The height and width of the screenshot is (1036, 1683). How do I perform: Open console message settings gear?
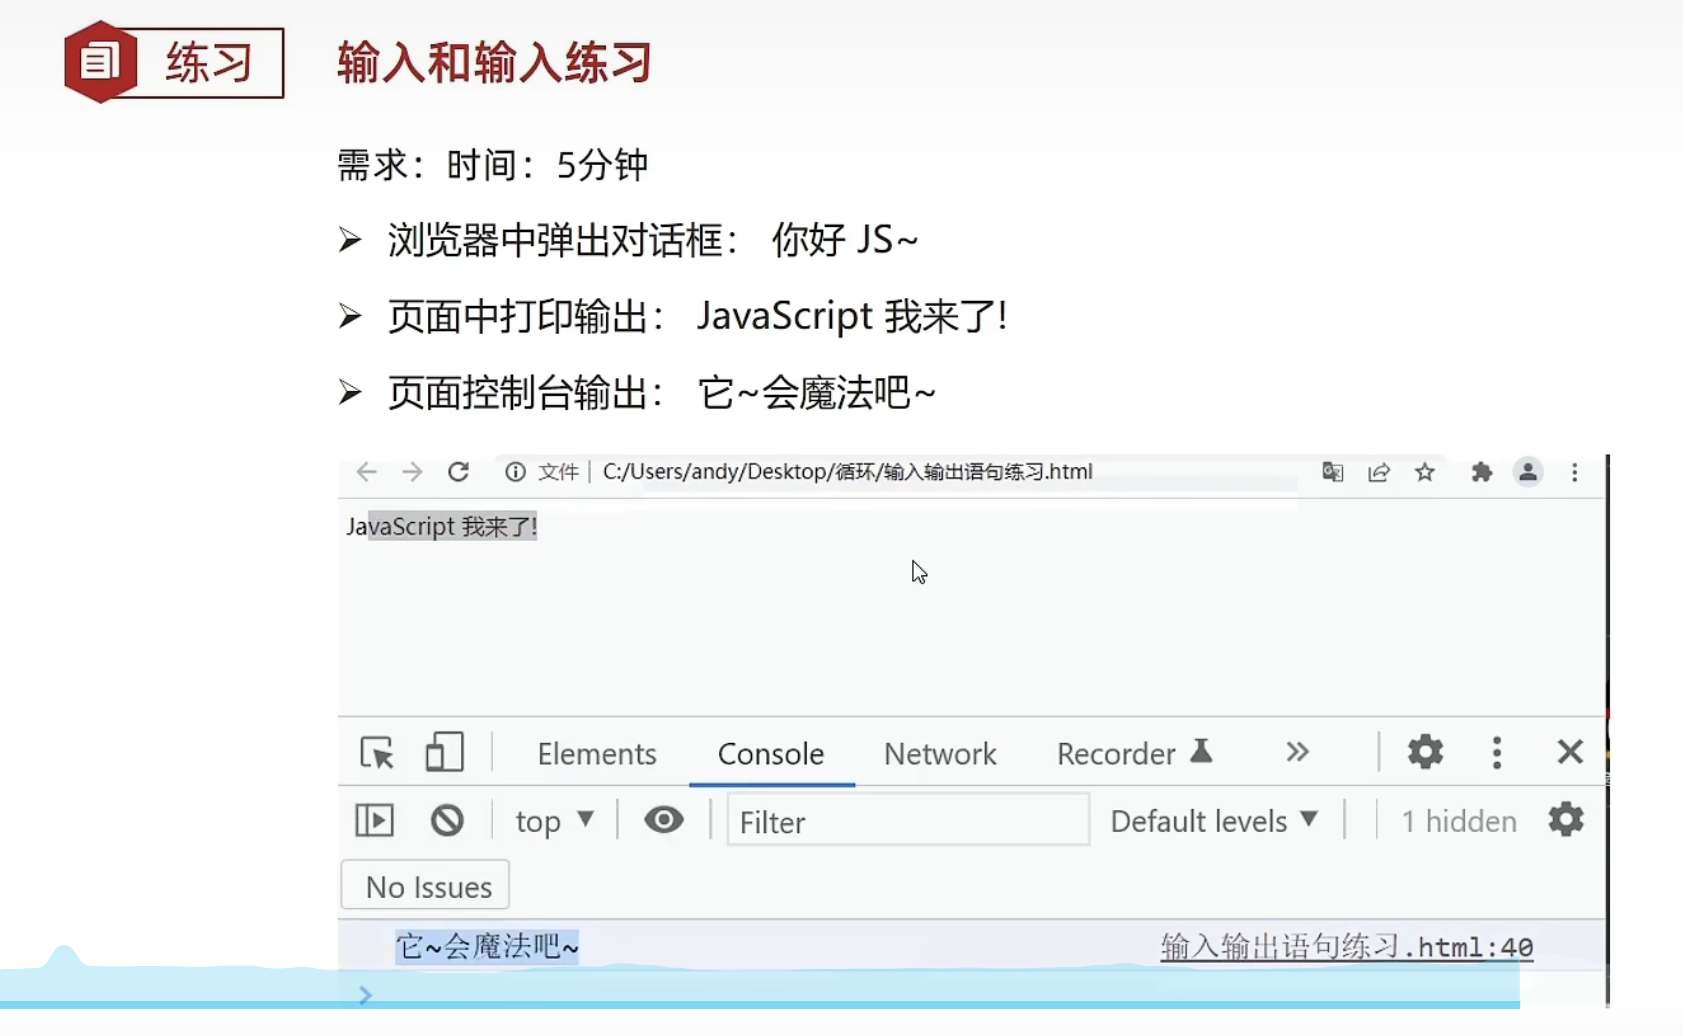1564,819
